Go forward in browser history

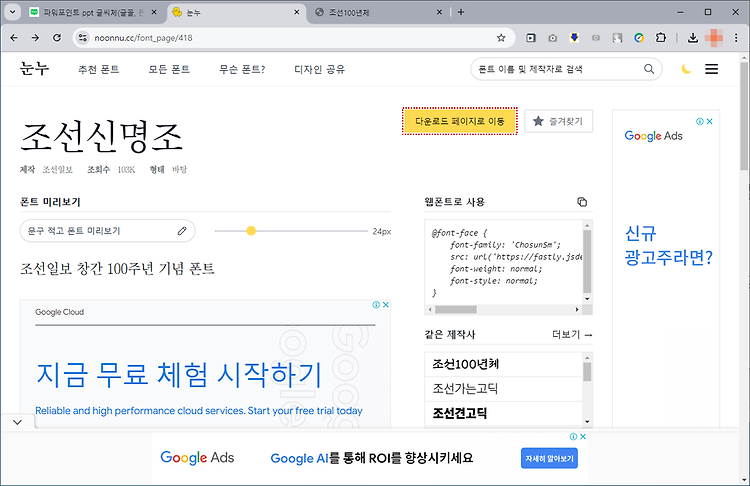pyautogui.click(x=35, y=38)
